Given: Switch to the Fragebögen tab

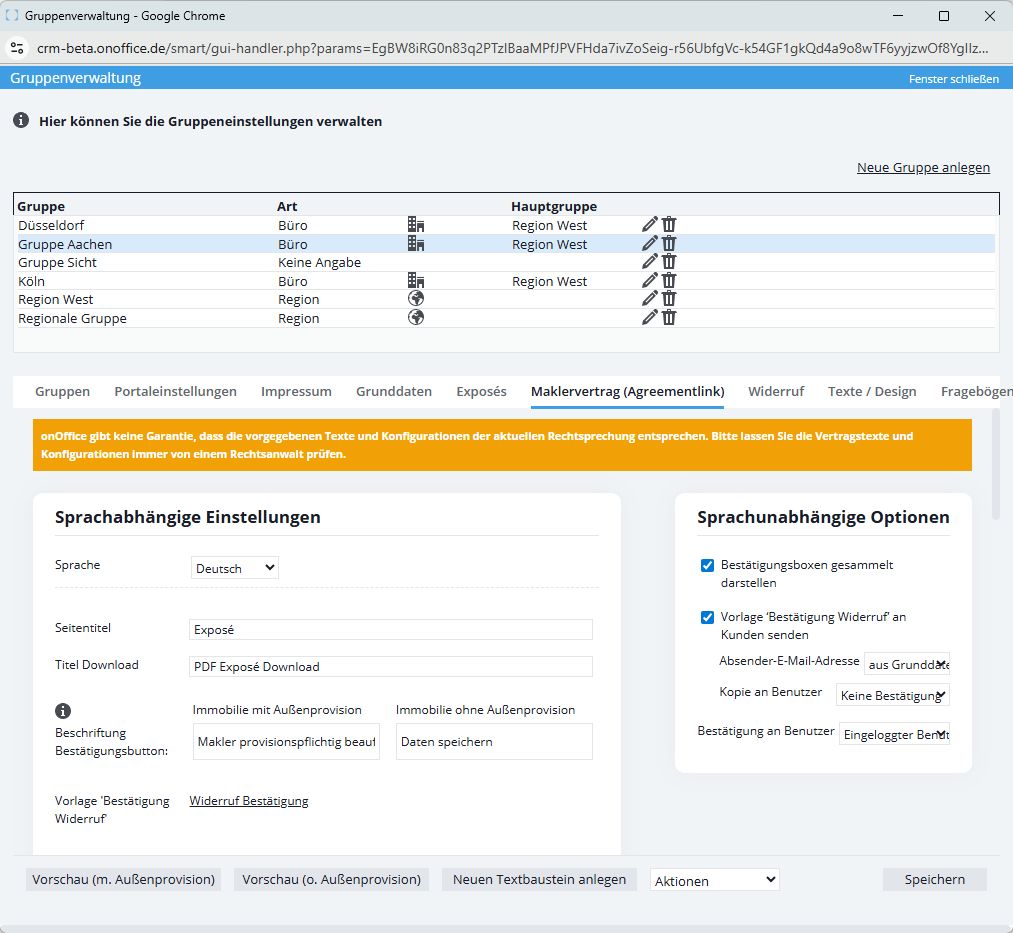Looking at the screenshot, I should (x=976, y=392).
